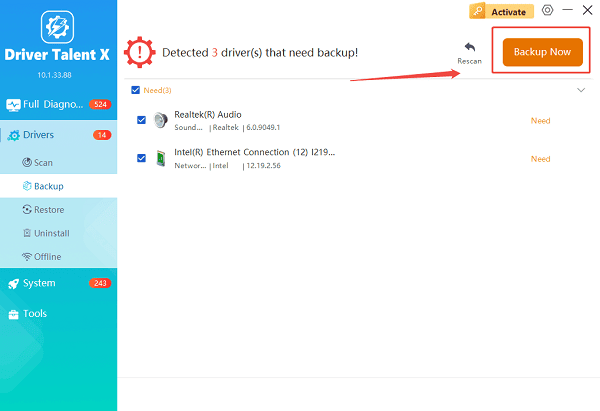This screenshot has height=411, width=600.
Task: Click the Tools toolbox icon
Action: [x=13, y=314]
